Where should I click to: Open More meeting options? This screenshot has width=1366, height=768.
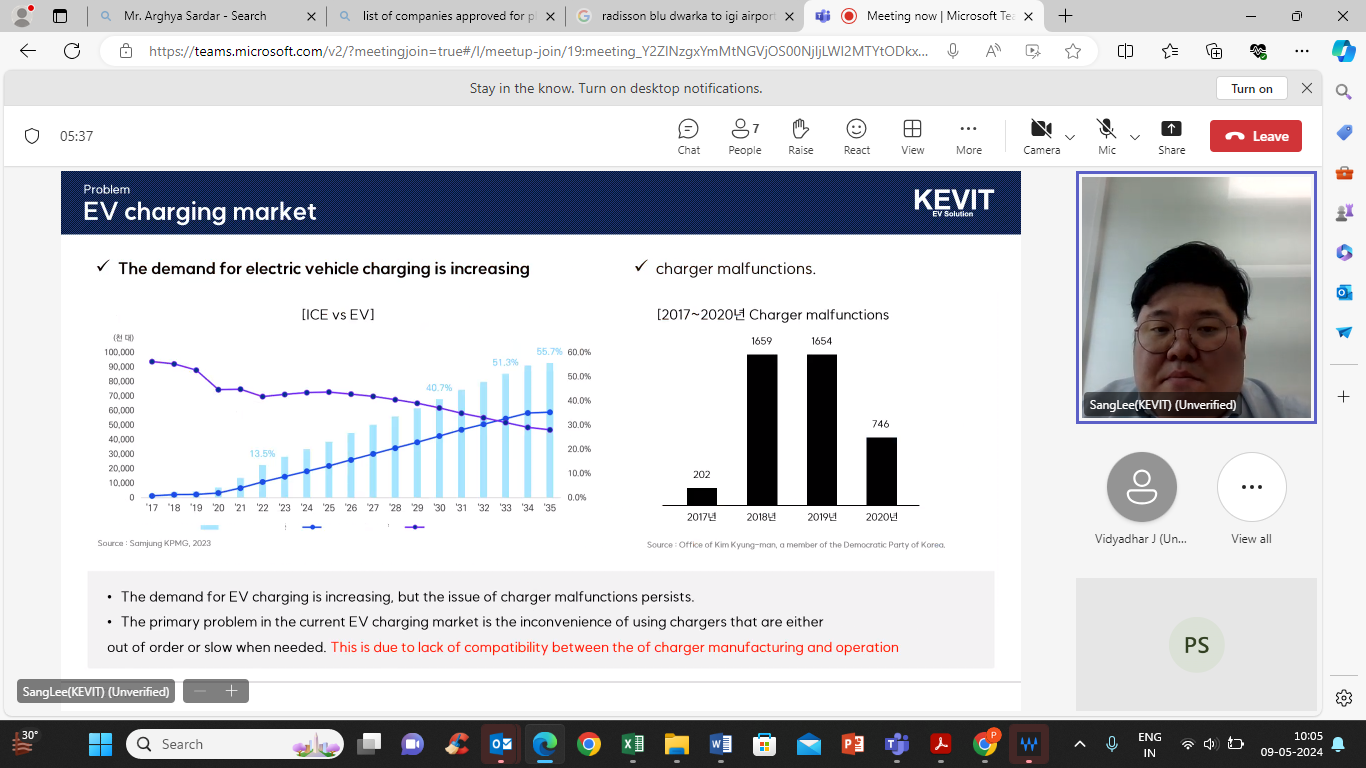coord(968,136)
